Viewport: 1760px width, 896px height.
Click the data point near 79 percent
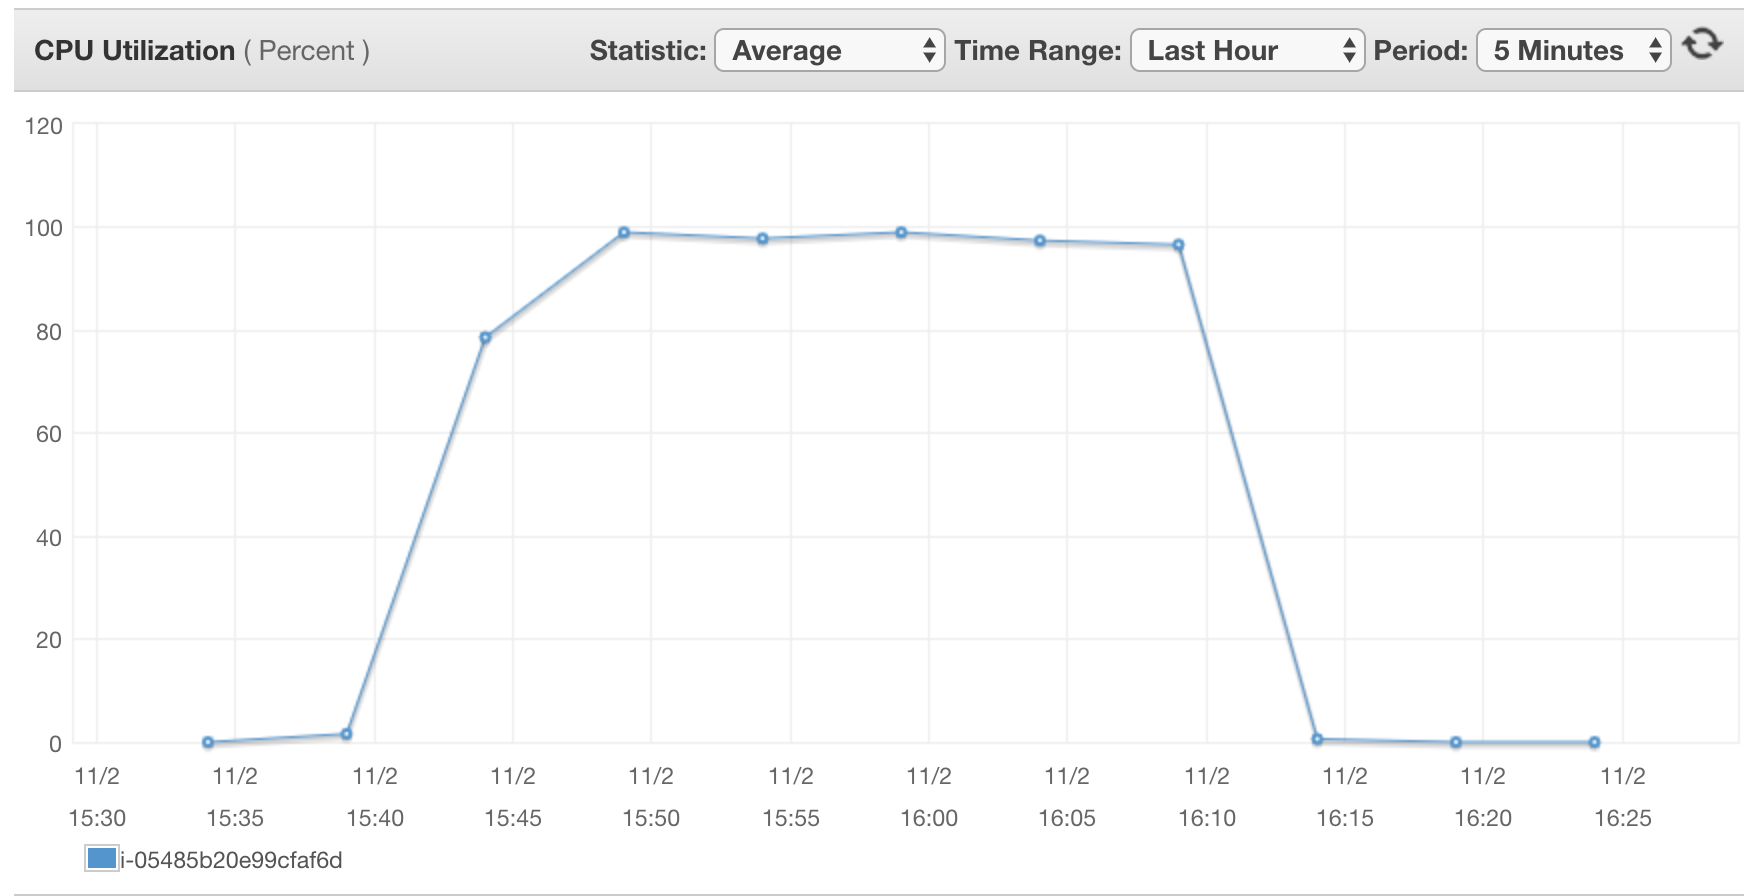(485, 338)
